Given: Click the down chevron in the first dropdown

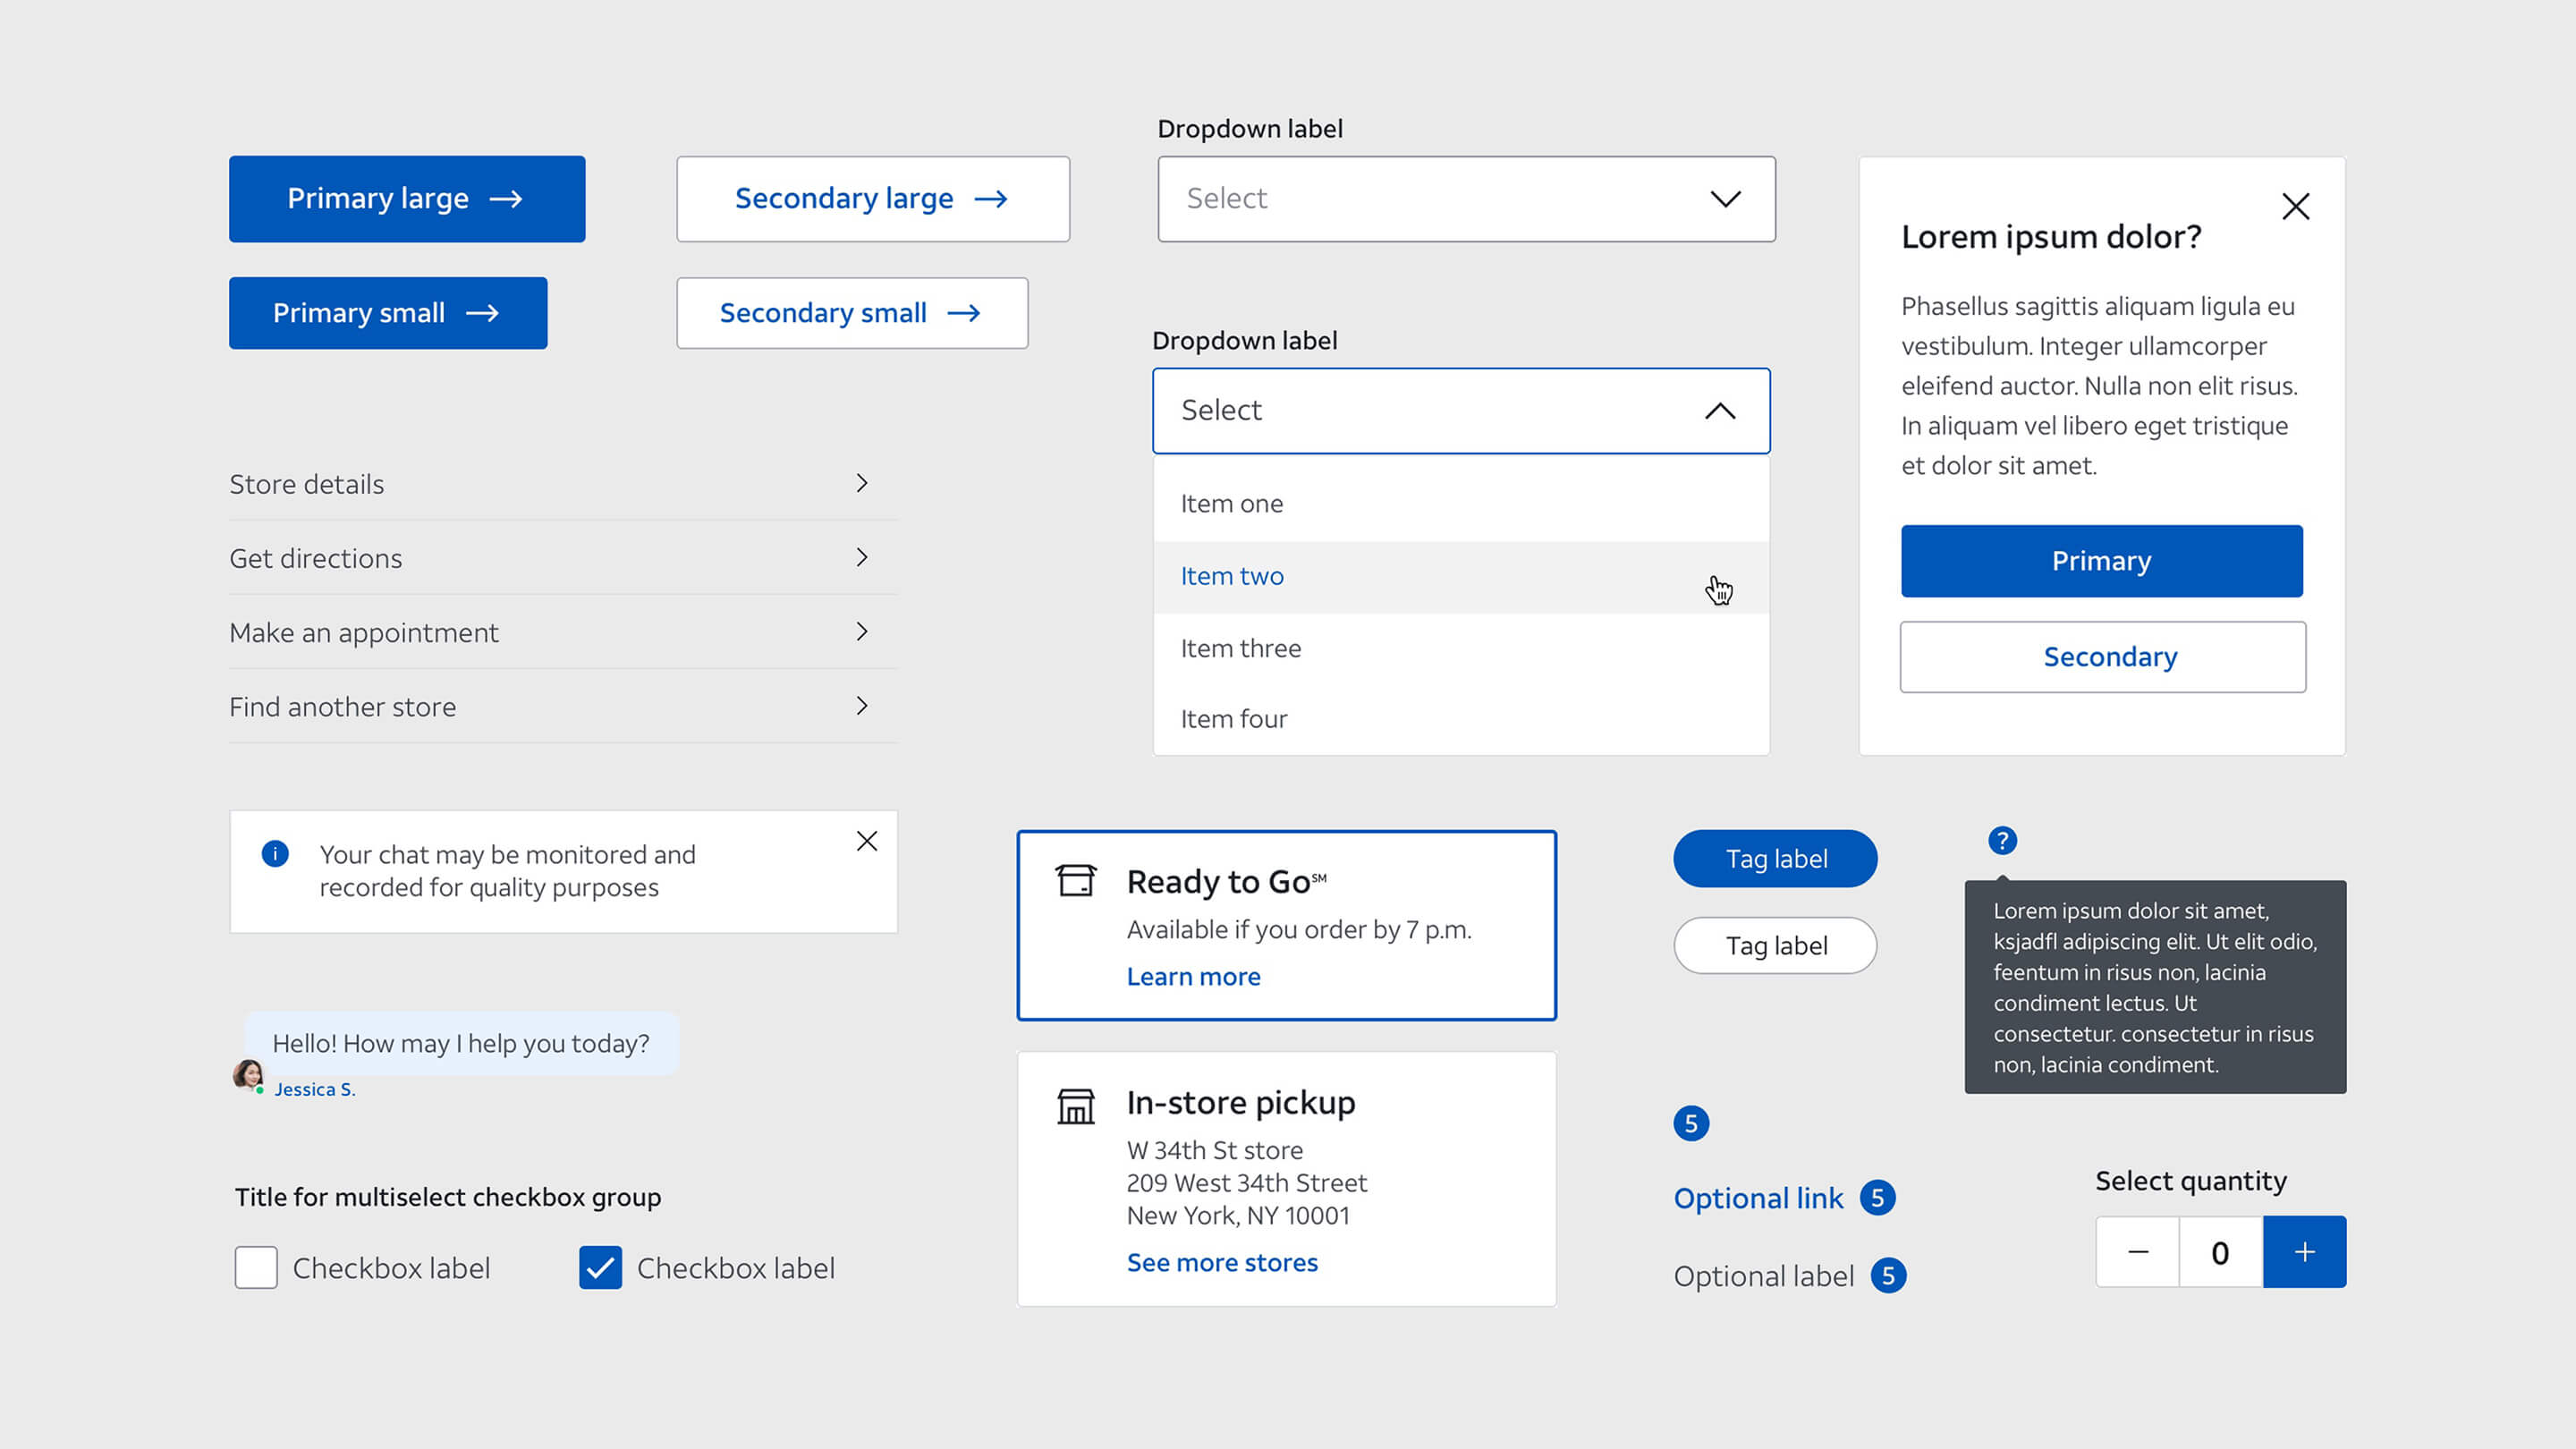Looking at the screenshot, I should point(1725,199).
